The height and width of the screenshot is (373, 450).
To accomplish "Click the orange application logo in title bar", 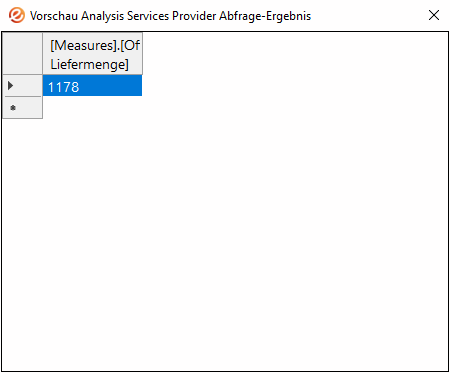I will coord(16,15).
